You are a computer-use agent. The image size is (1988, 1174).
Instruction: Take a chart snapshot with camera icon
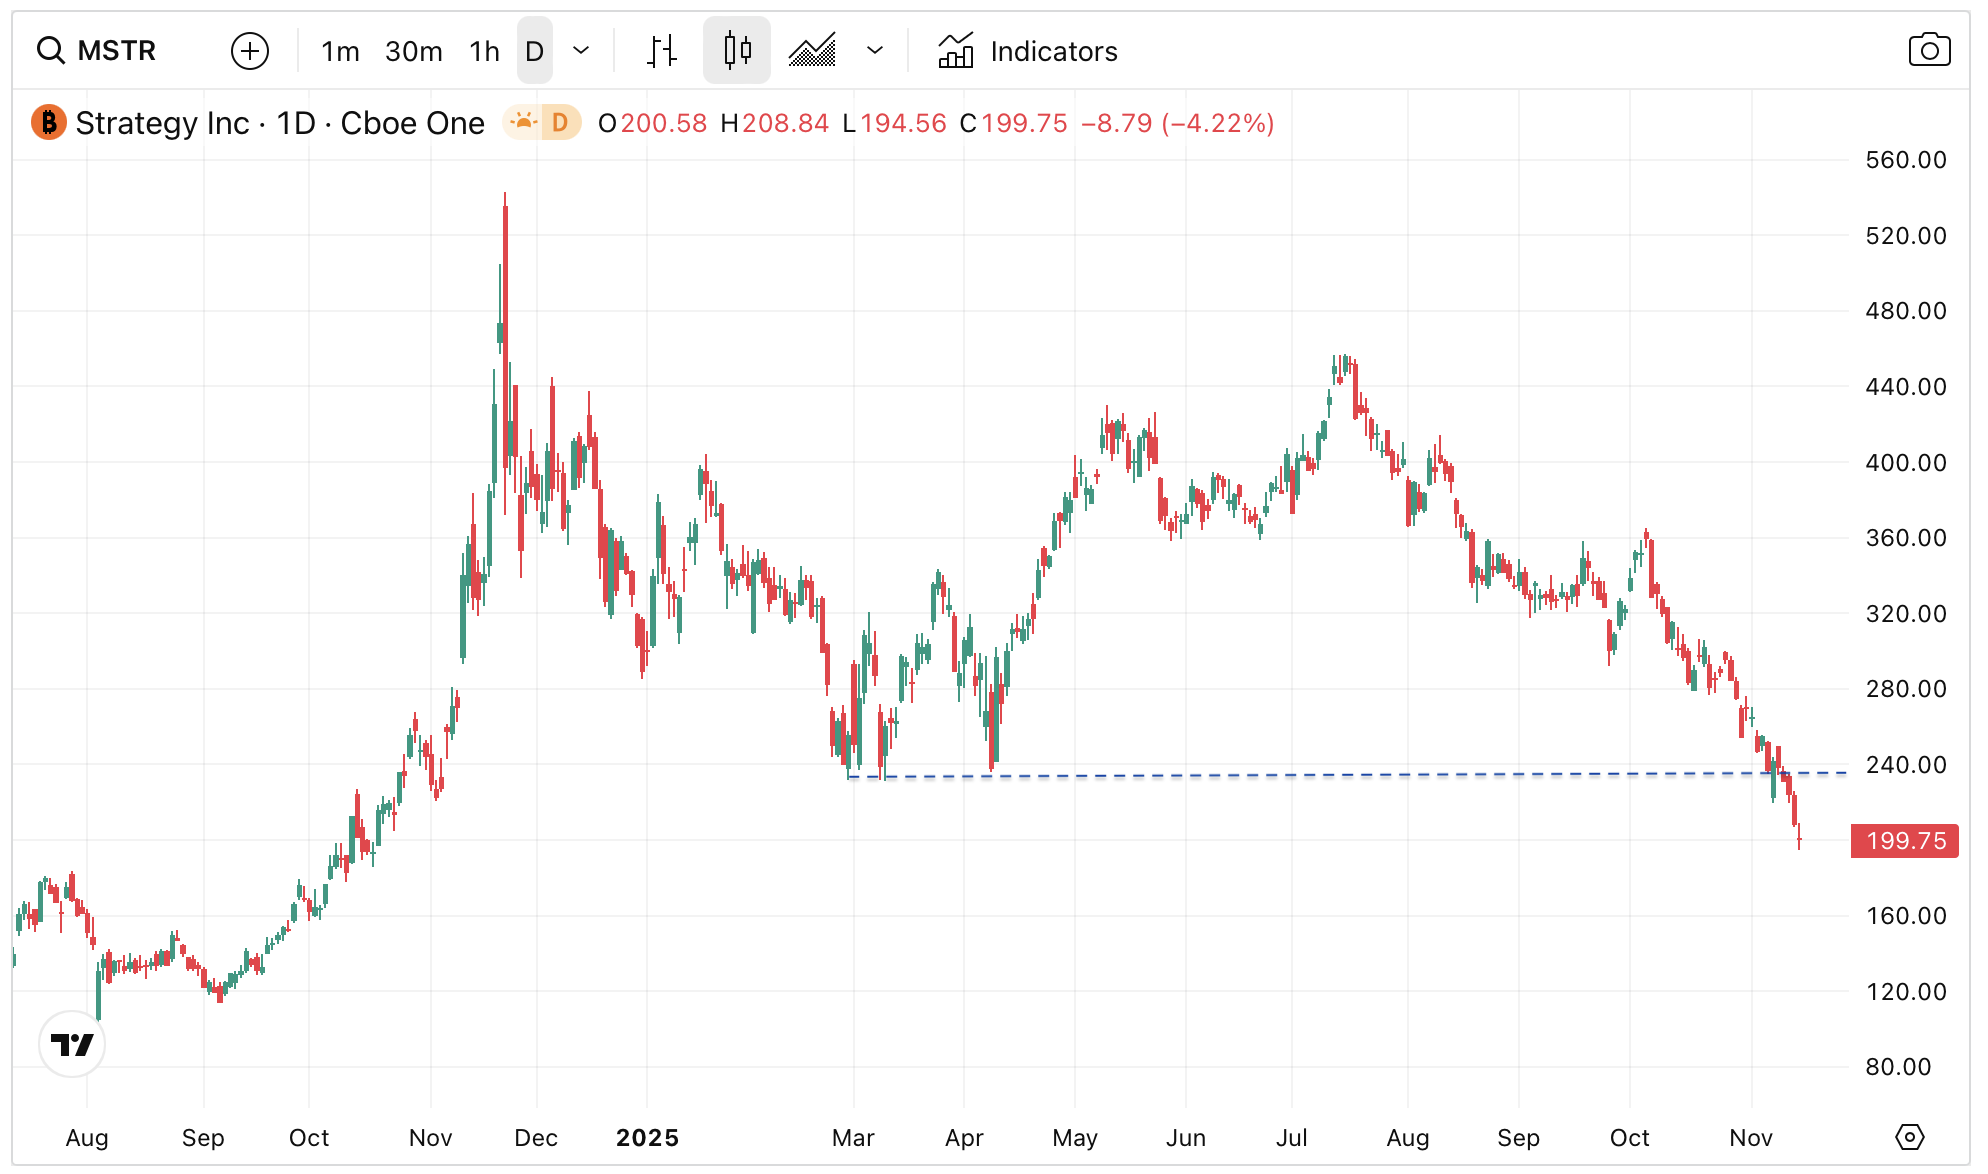point(1929,50)
